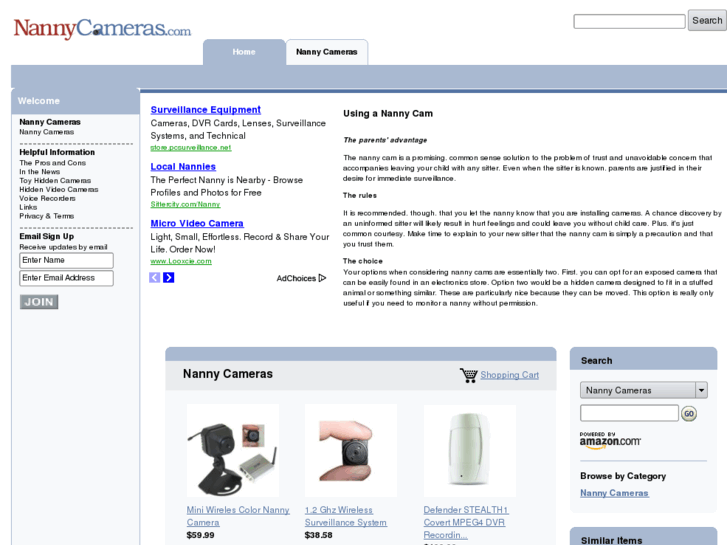The image size is (727, 545).
Task: Click the round GO button icon
Action: (689, 413)
